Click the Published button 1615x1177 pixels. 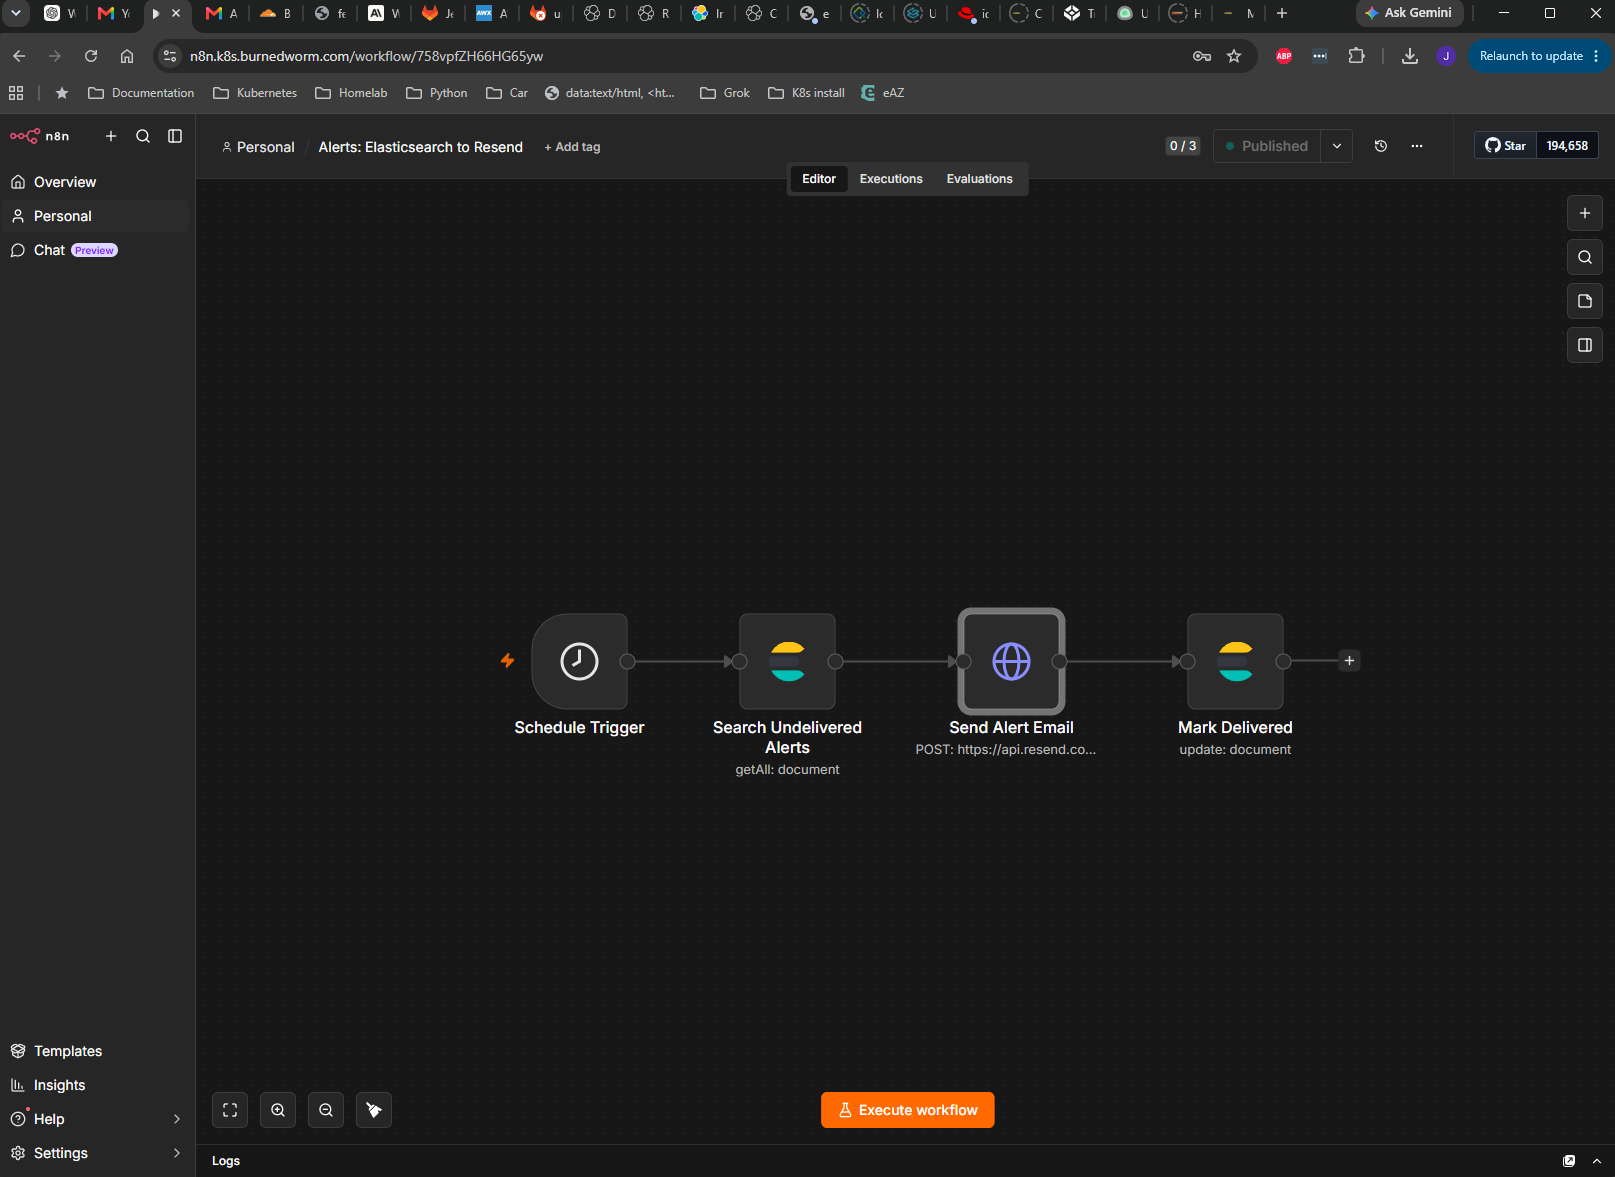point(1267,146)
